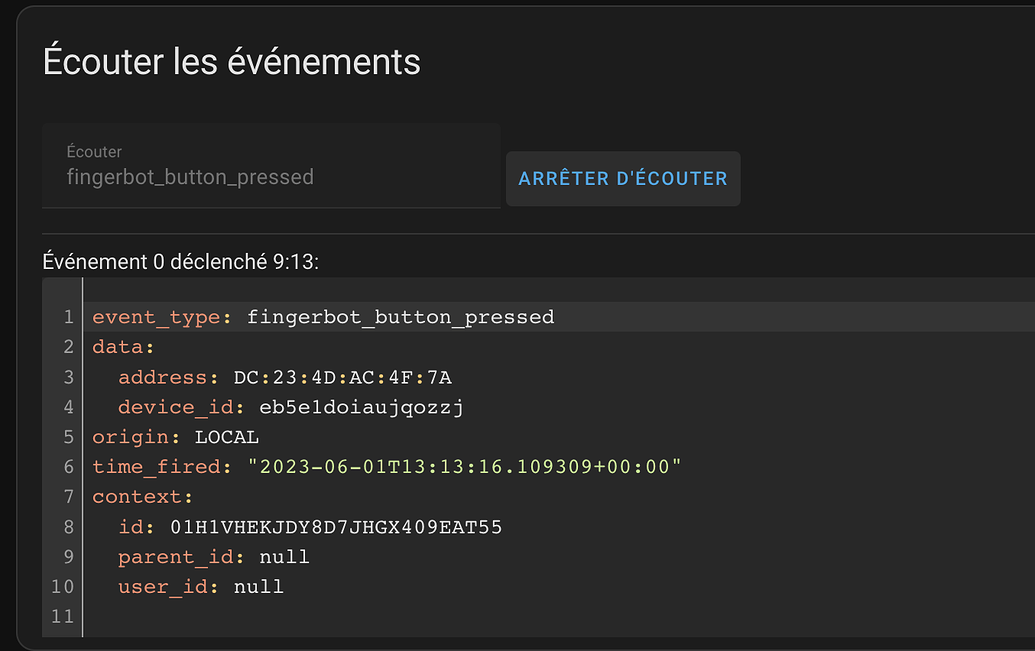
Task: Click the event_type line in the YAML output
Action: click(x=320, y=317)
